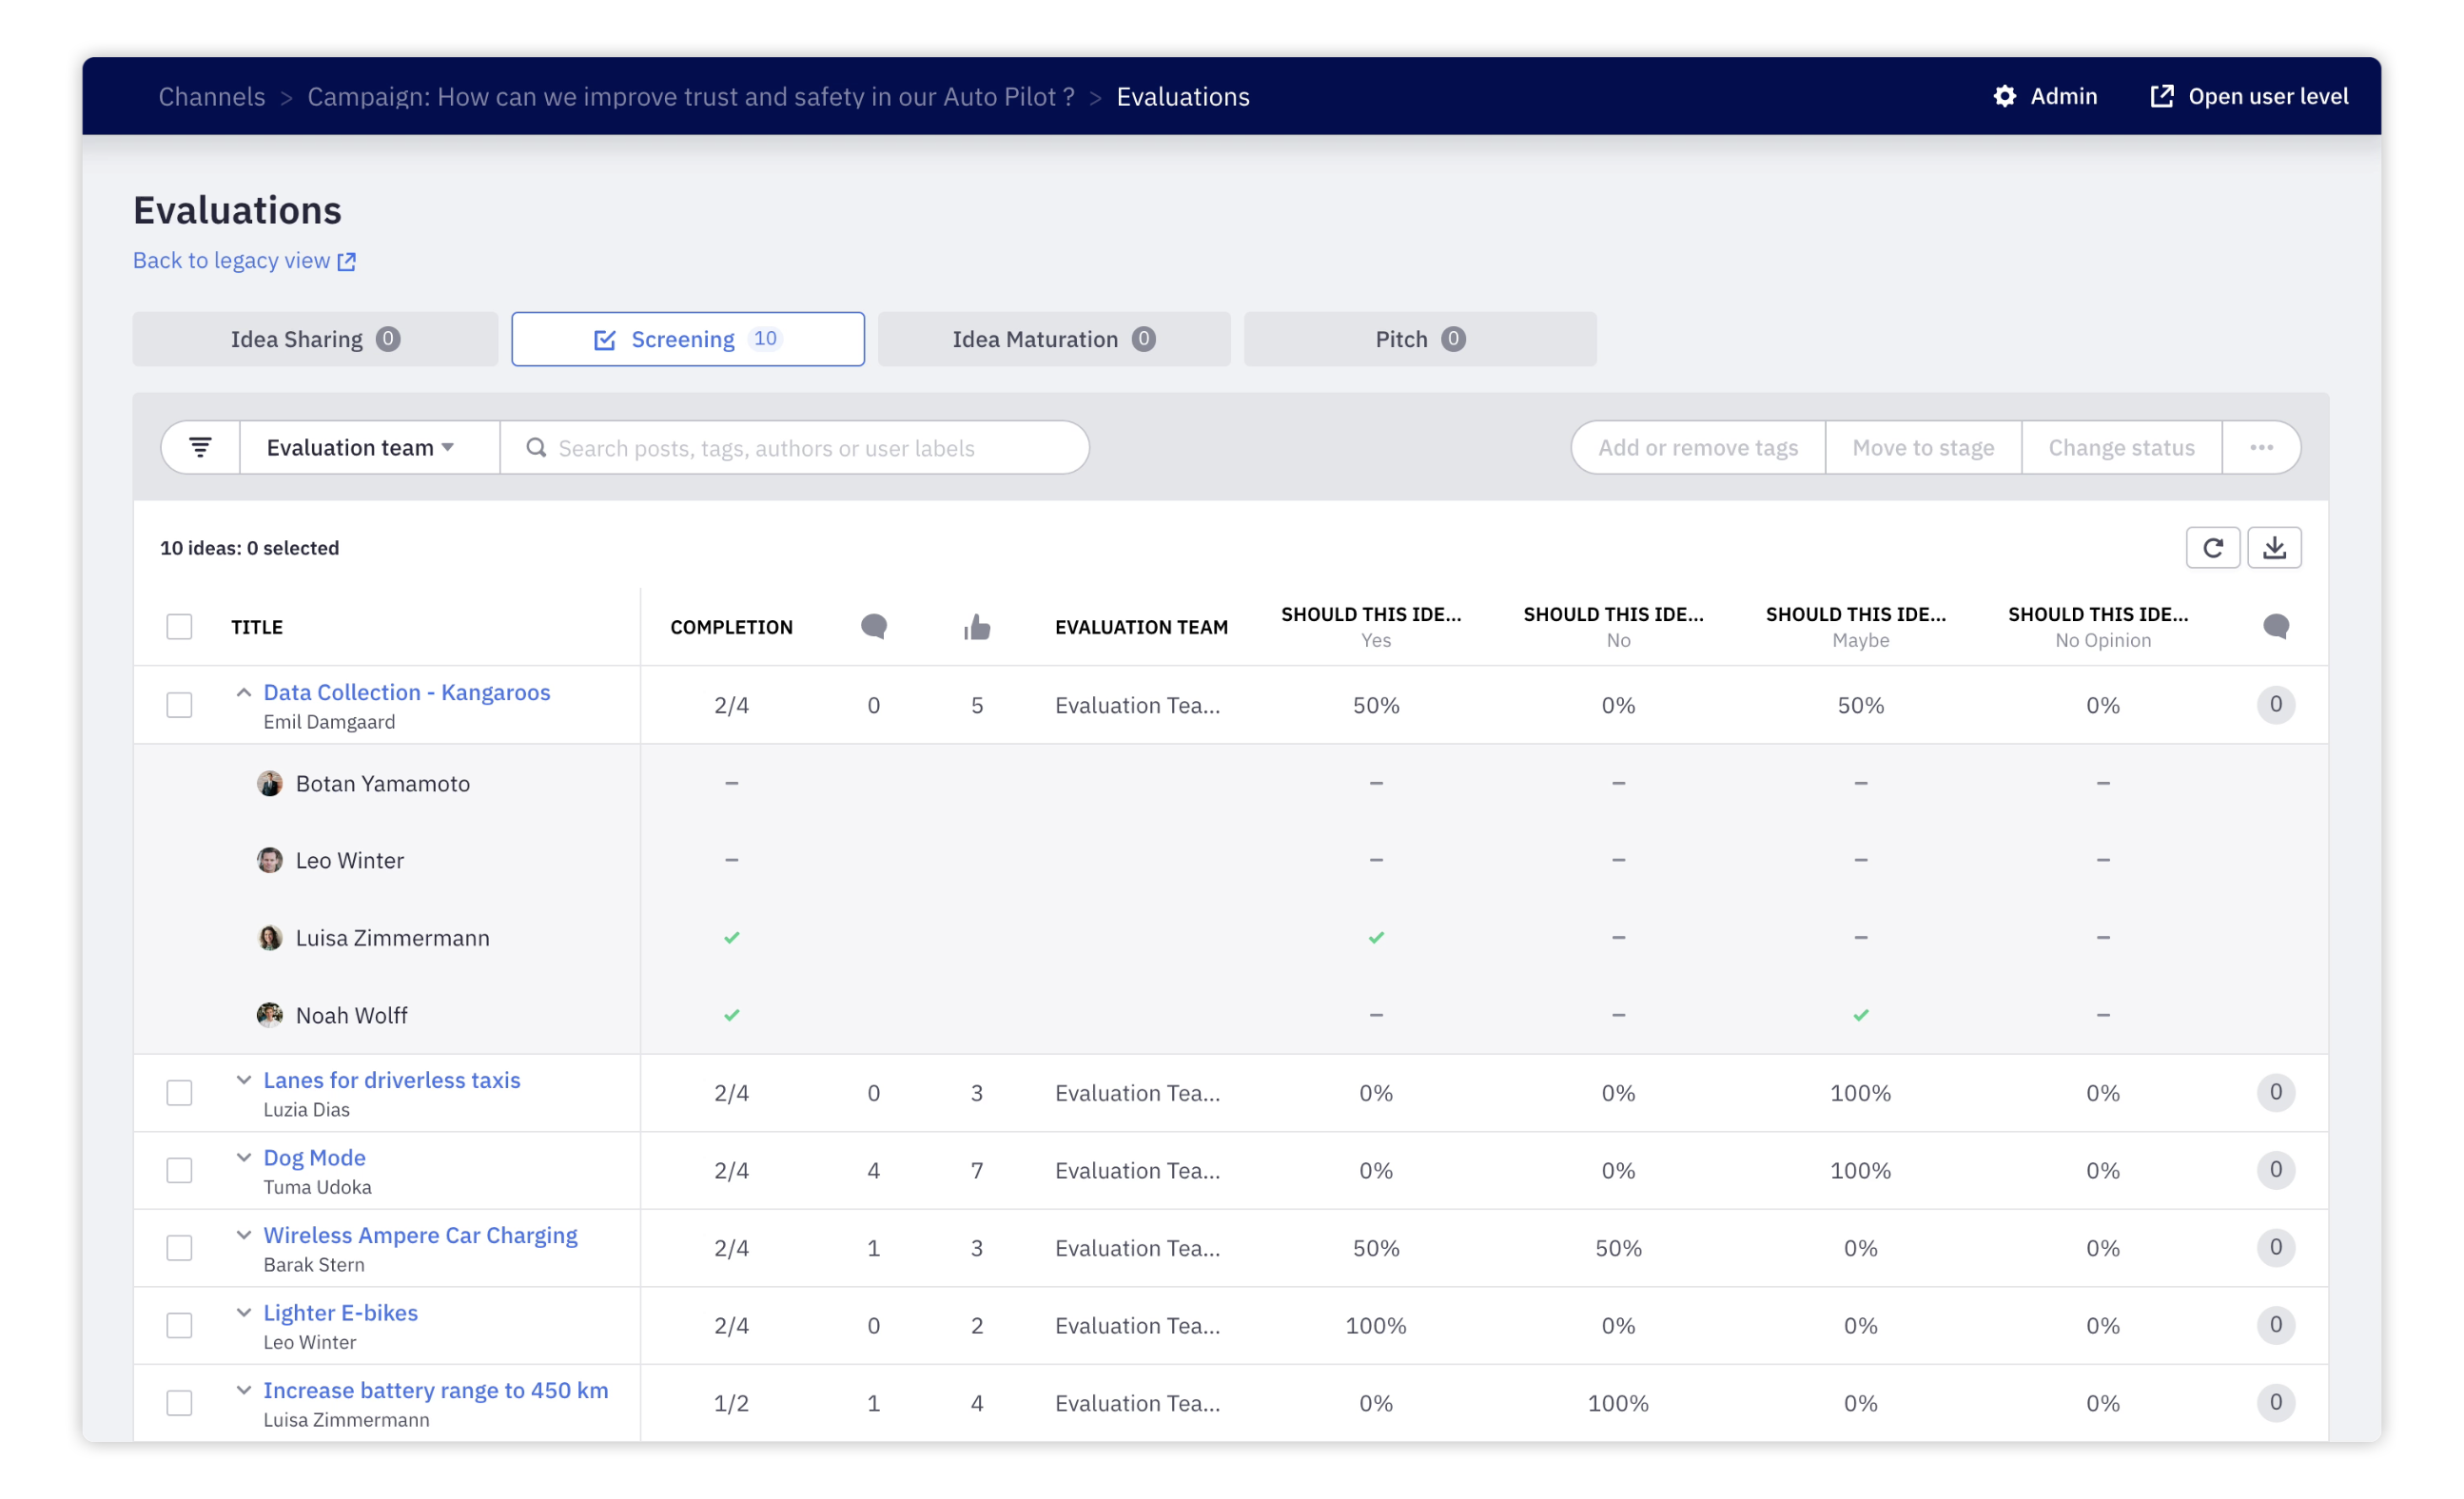Image resolution: width=2464 pixels, height=1499 pixels.
Task: Click the refresh list icon
Action: coord(2212,547)
